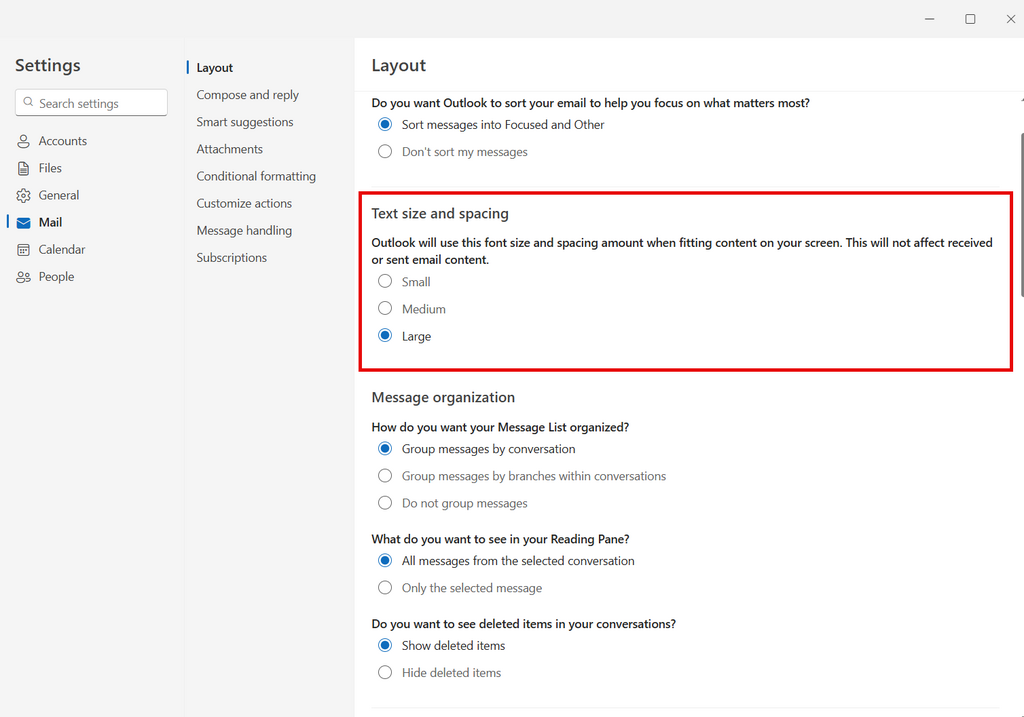The height and width of the screenshot is (717, 1024).
Task: Click the Text size and spacing heading
Action: 440,214
